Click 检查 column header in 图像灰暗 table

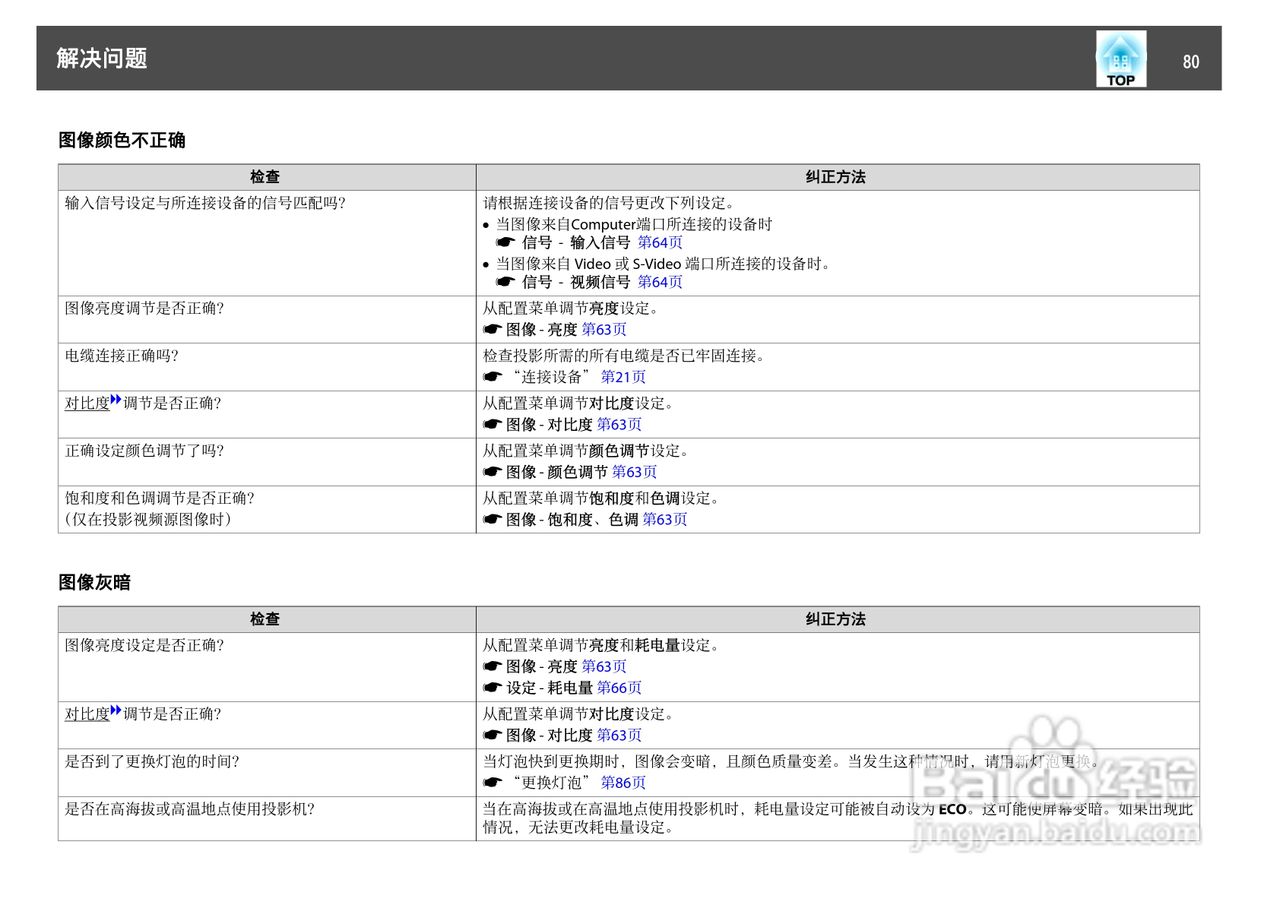click(265, 619)
